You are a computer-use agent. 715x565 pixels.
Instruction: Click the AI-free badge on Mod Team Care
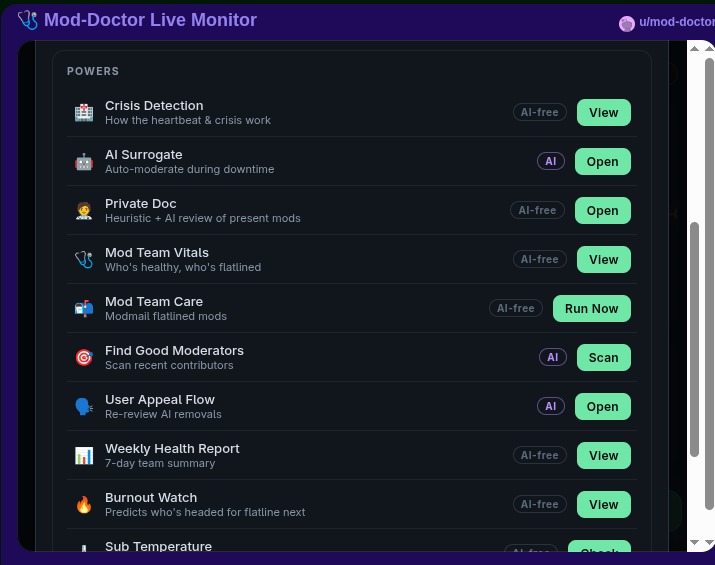point(516,308)
